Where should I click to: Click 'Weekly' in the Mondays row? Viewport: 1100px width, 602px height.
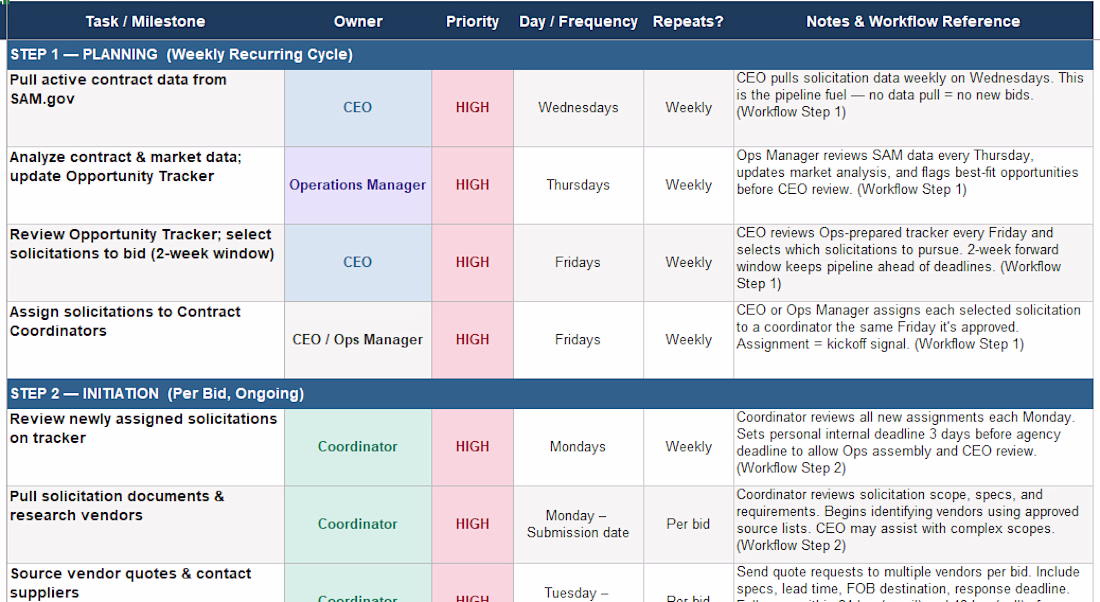click(x=688, y=447)
